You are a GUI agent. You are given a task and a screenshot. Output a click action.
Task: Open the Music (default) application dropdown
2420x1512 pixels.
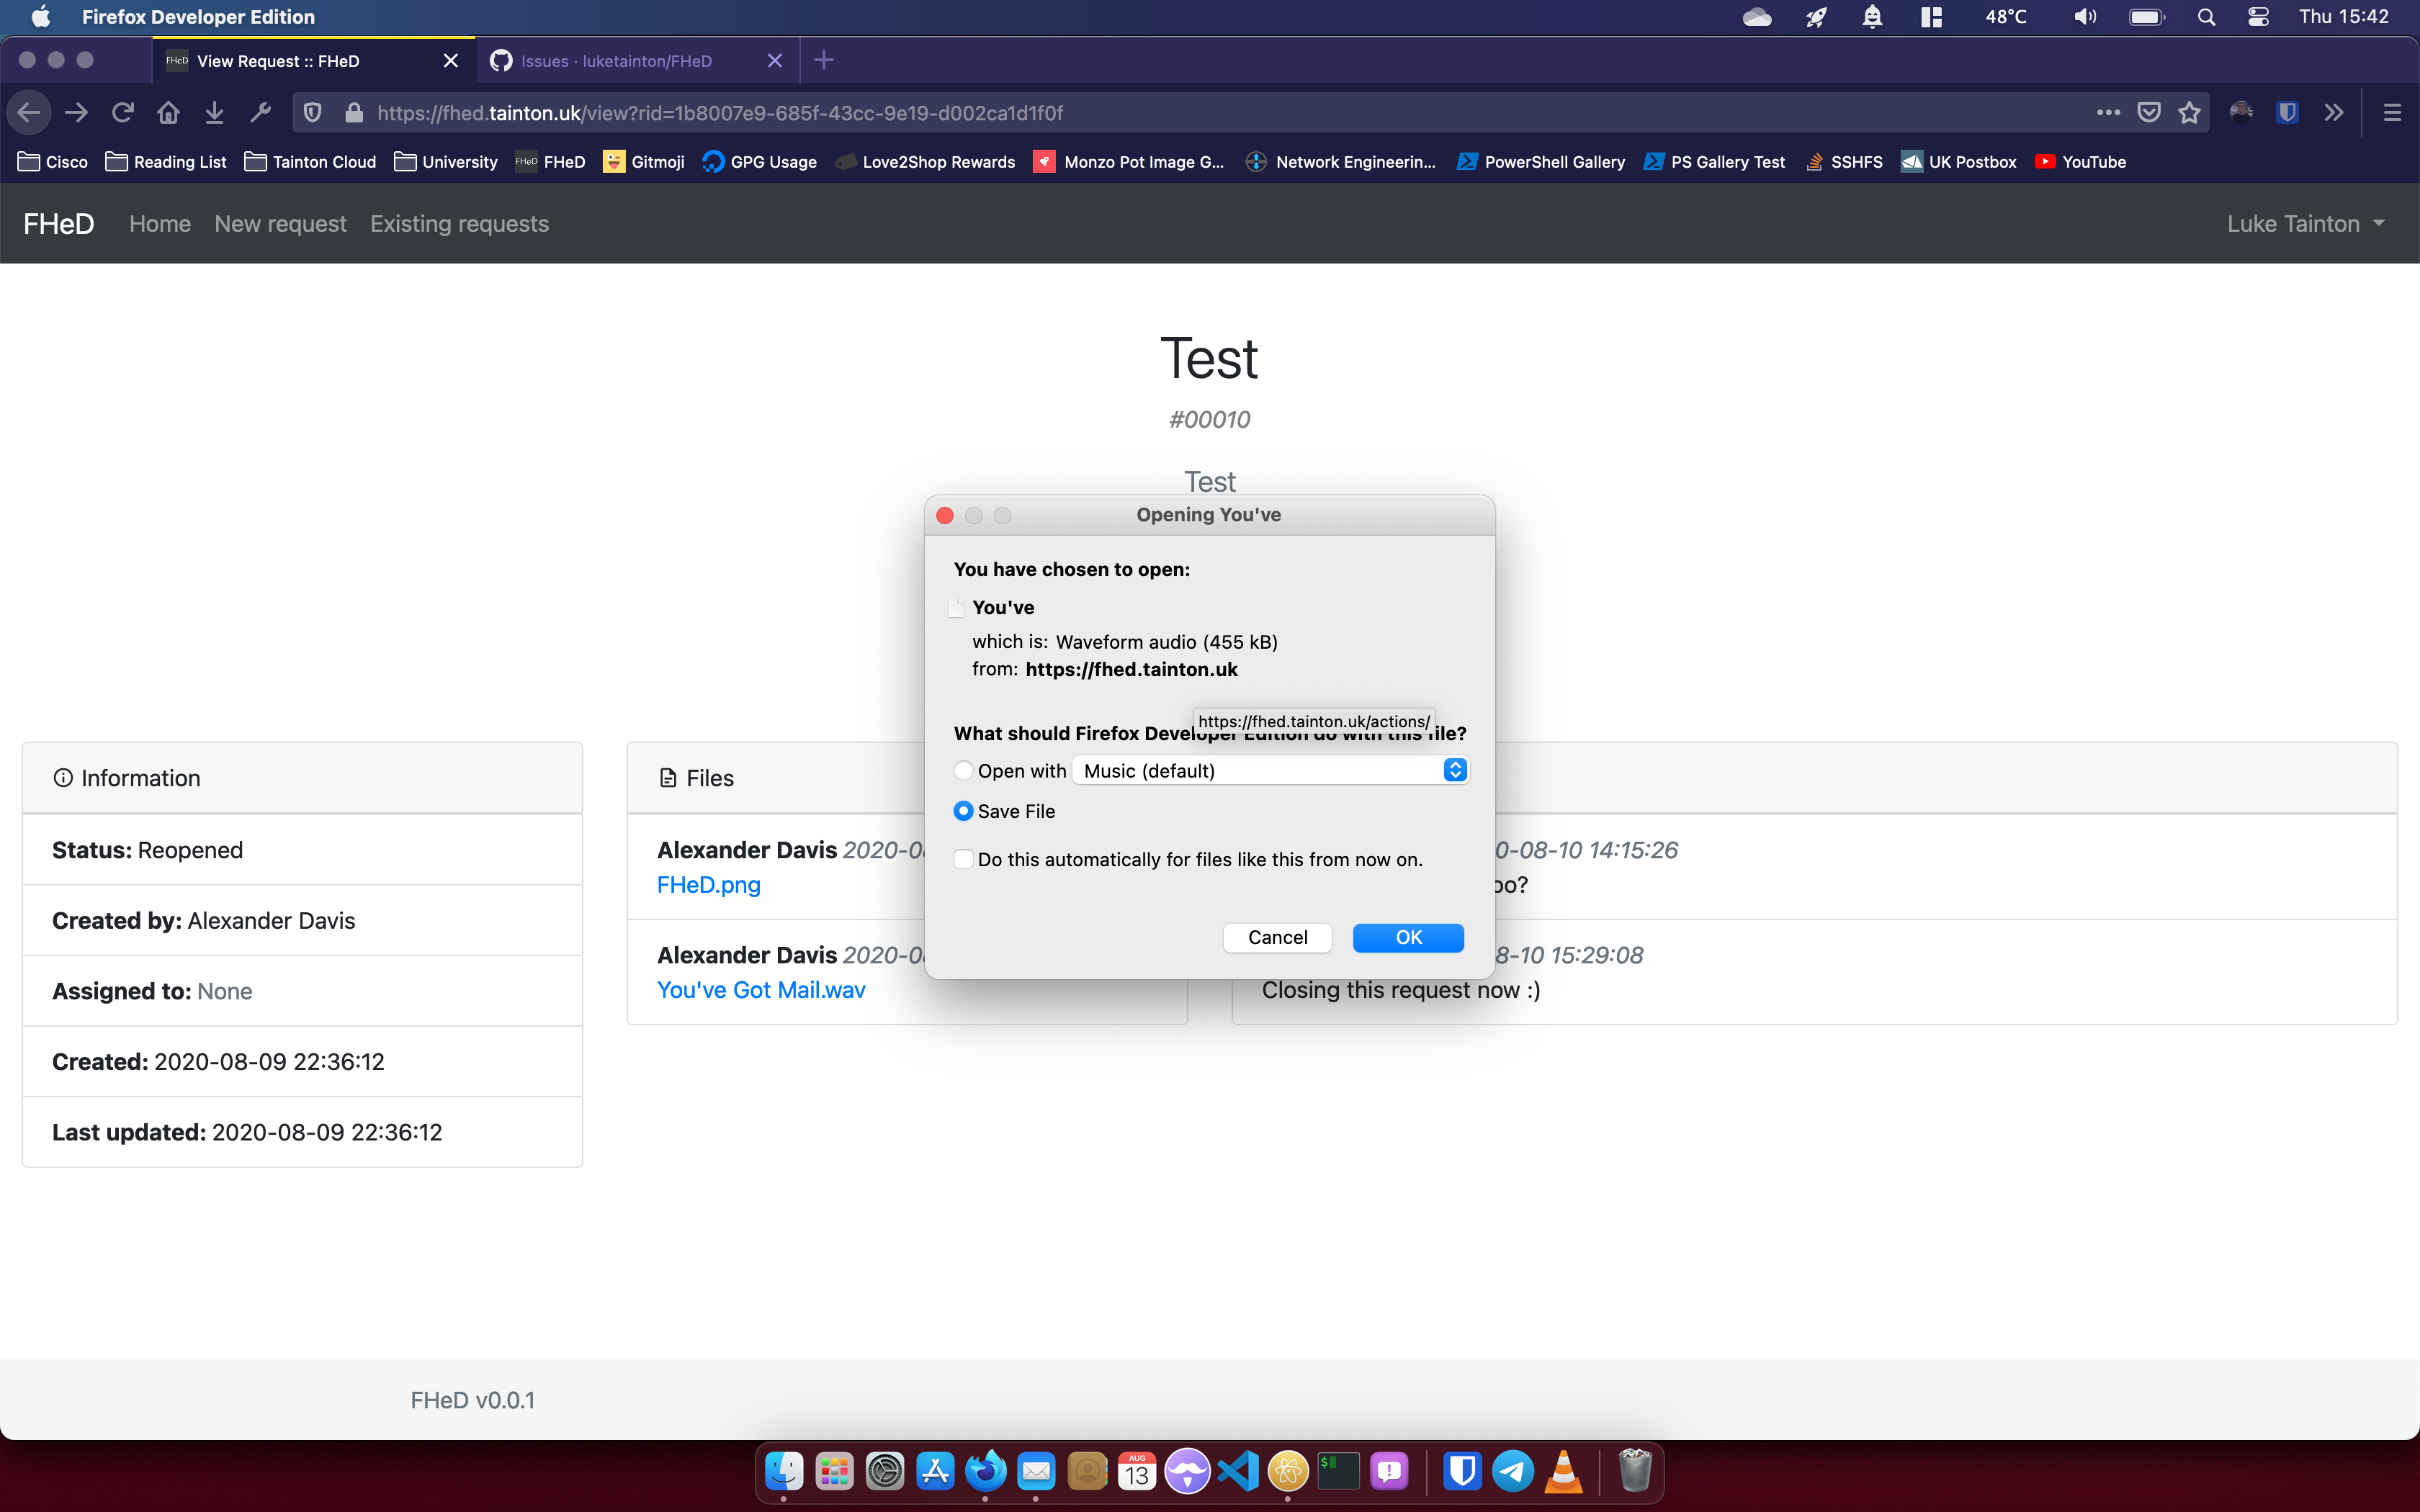[x=1270, y=770]
